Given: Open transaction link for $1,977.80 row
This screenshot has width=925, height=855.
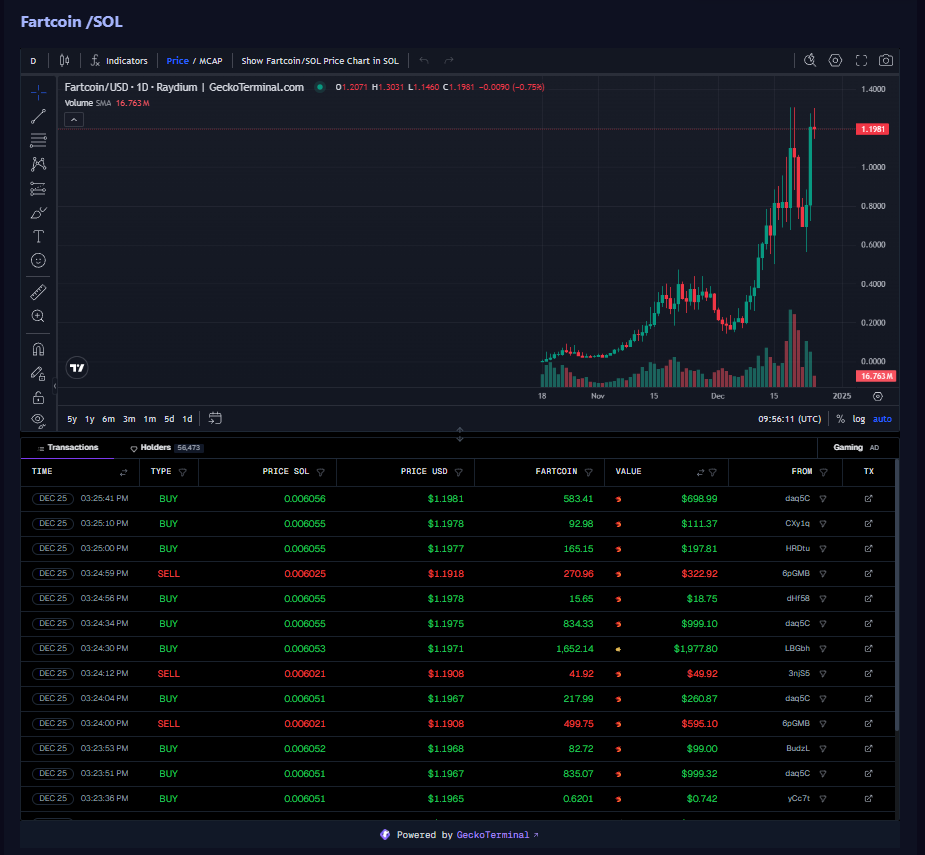Looking at the screenshot, I should coord(868,648).
